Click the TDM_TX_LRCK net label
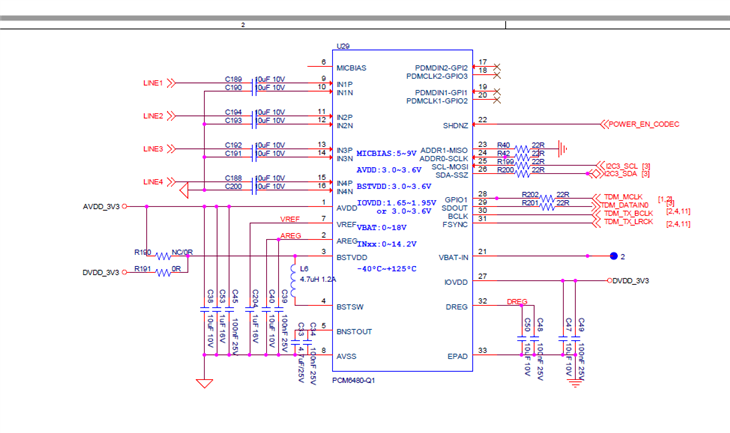Image resolution: width=730 pixels, height=433 pixels. pos(629,222)
